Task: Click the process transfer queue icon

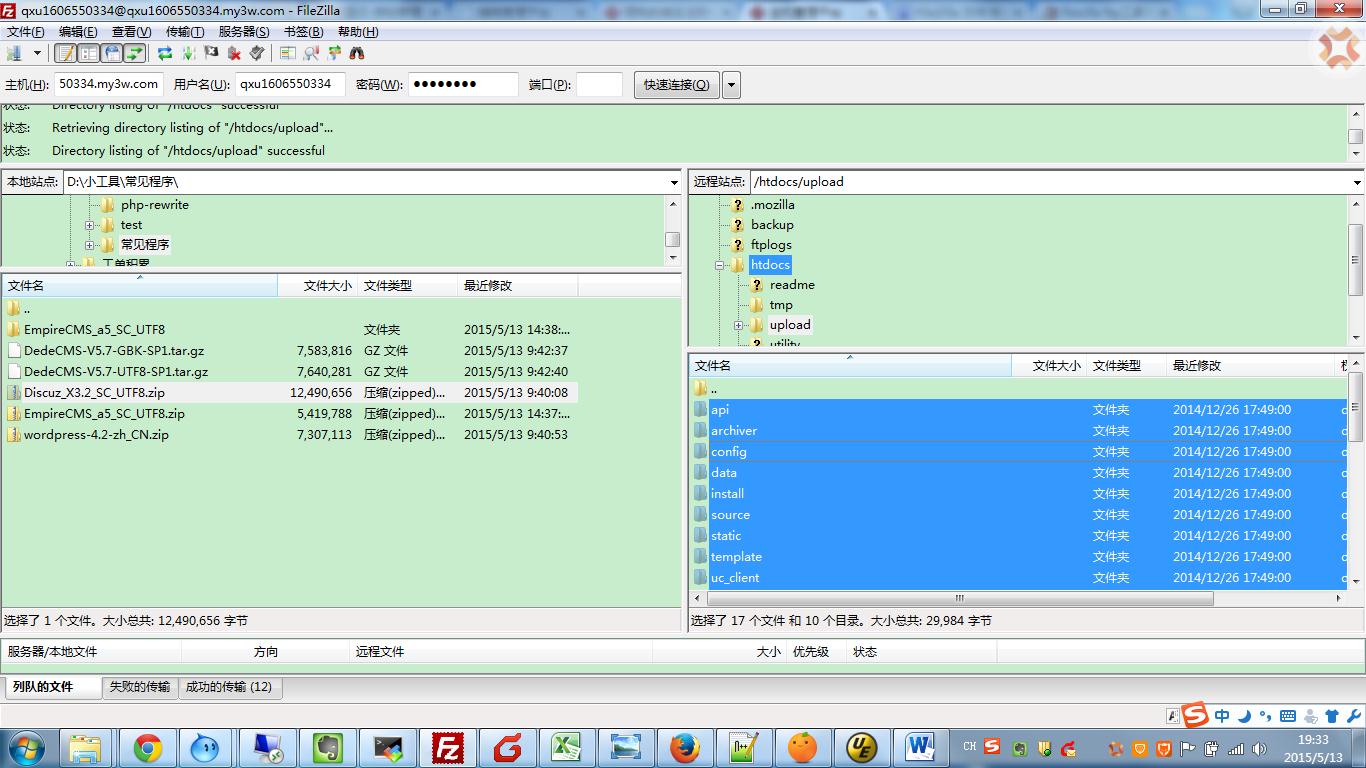Action: pyautogui.click(x=188, y=53)
